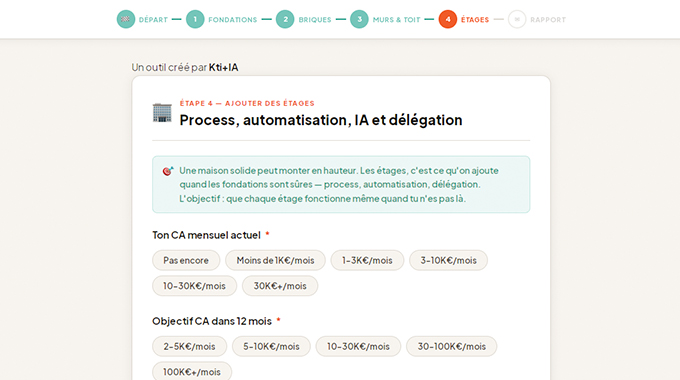Click the active step 4 Étages circle

[x=448, y=19]
